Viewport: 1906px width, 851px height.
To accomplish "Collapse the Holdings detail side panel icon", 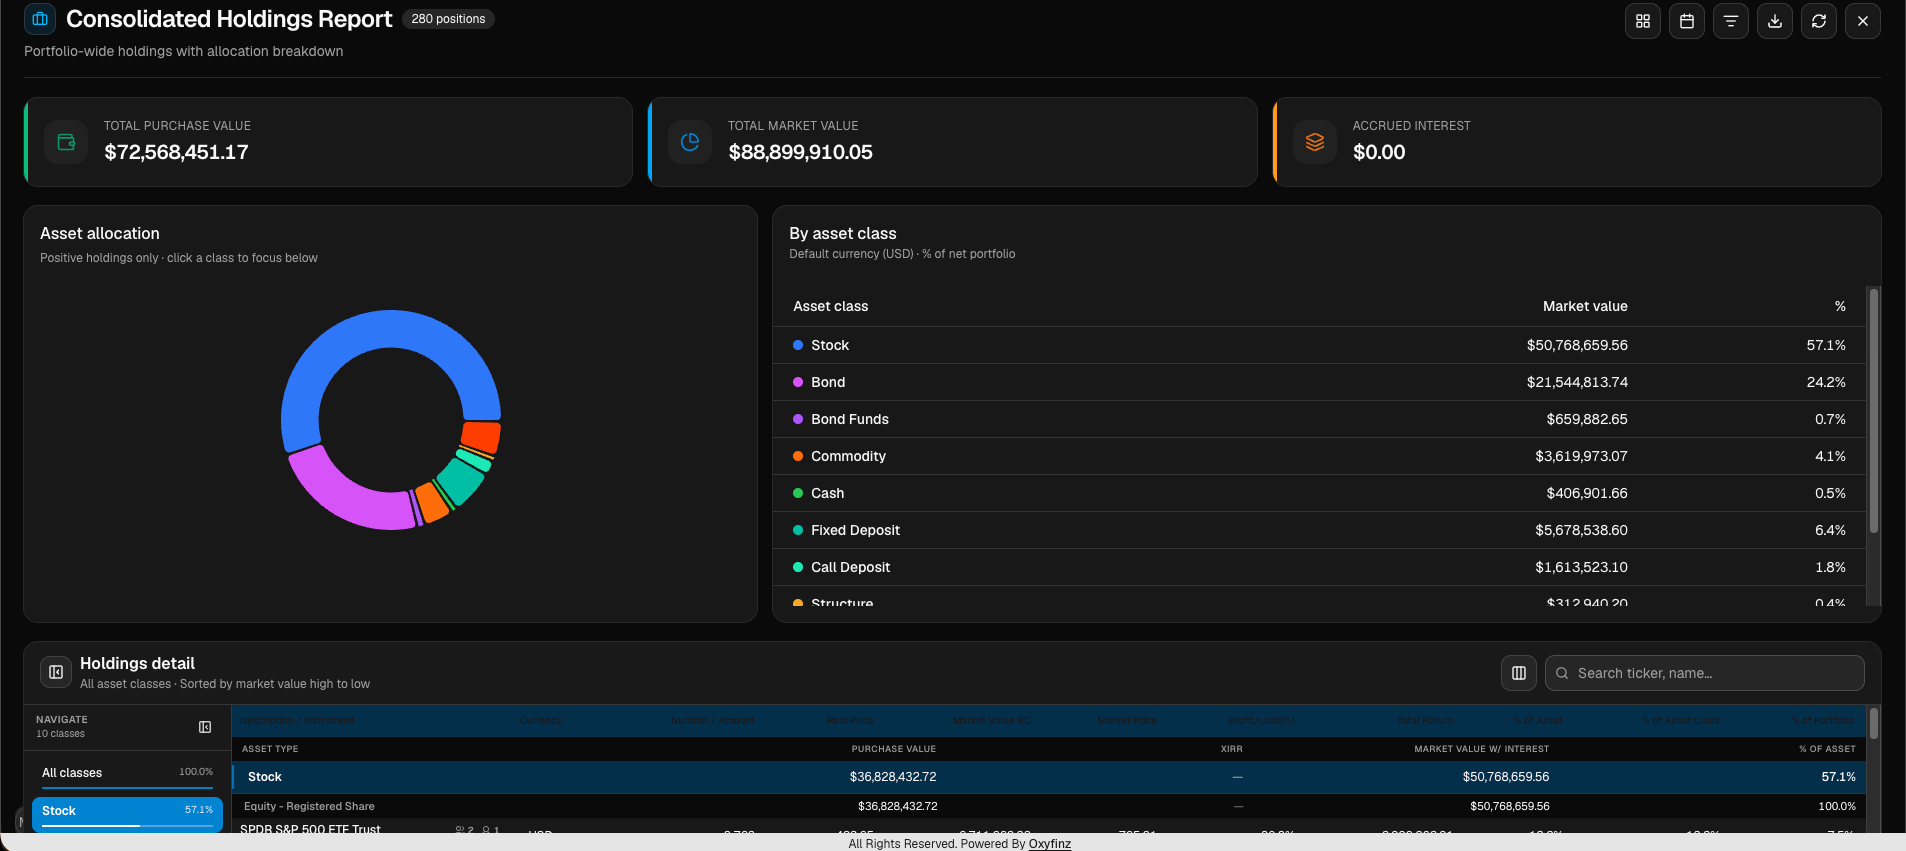I will click(56, 672).
